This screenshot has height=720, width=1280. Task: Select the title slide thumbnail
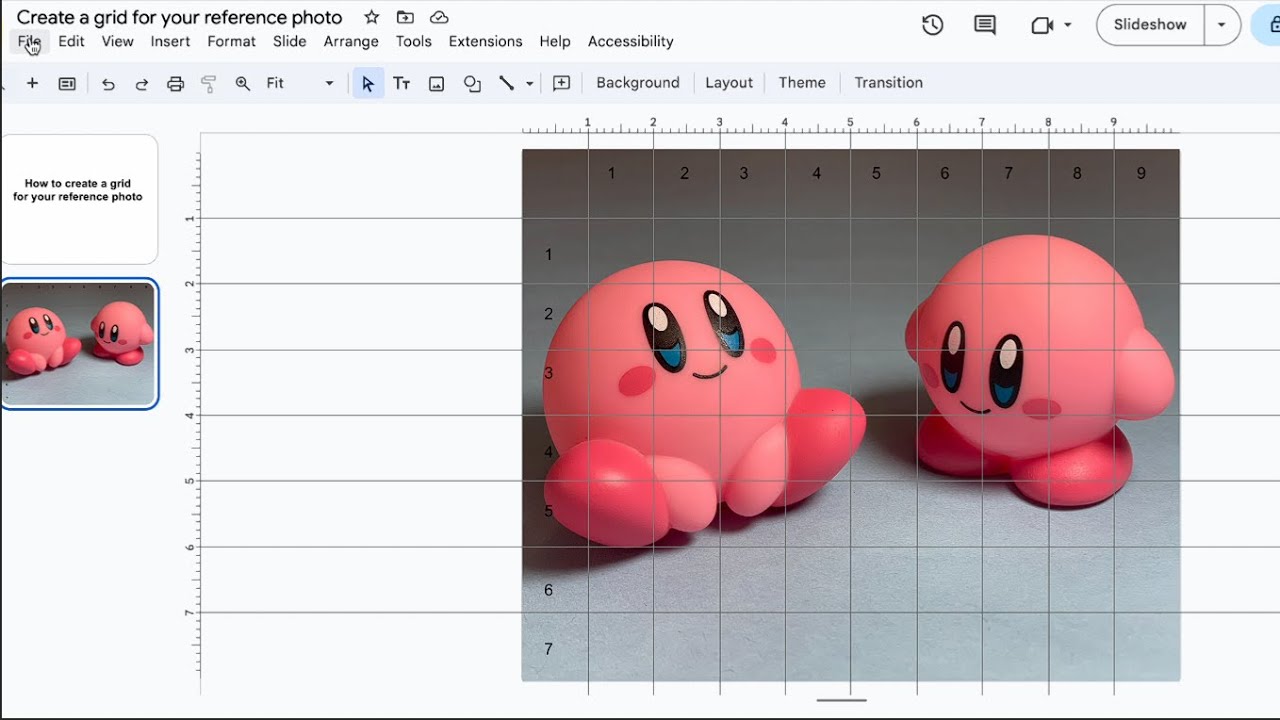[x=79, y=199]
